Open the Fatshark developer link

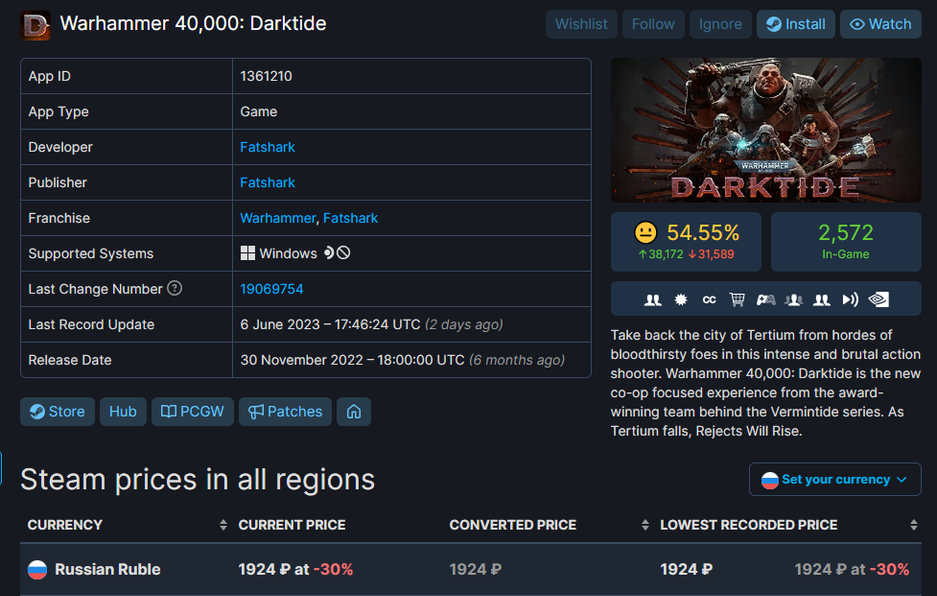(267, 147)
